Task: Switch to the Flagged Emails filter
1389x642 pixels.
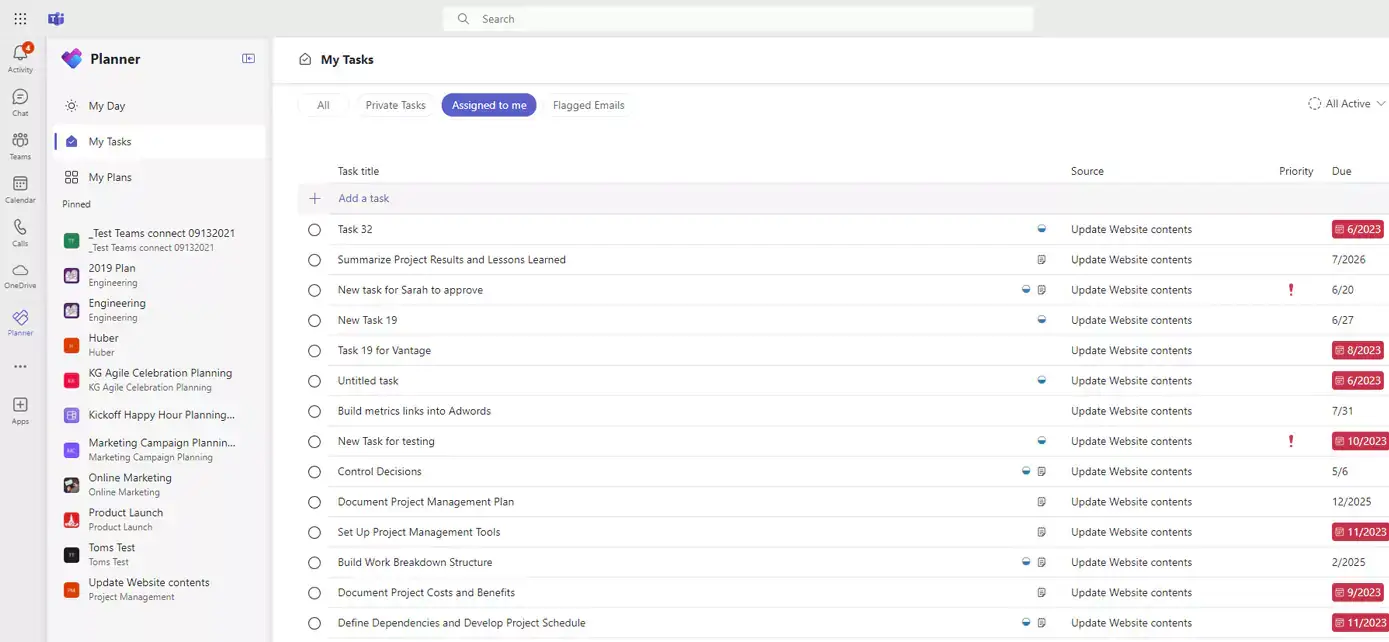Action: point(588,104)
